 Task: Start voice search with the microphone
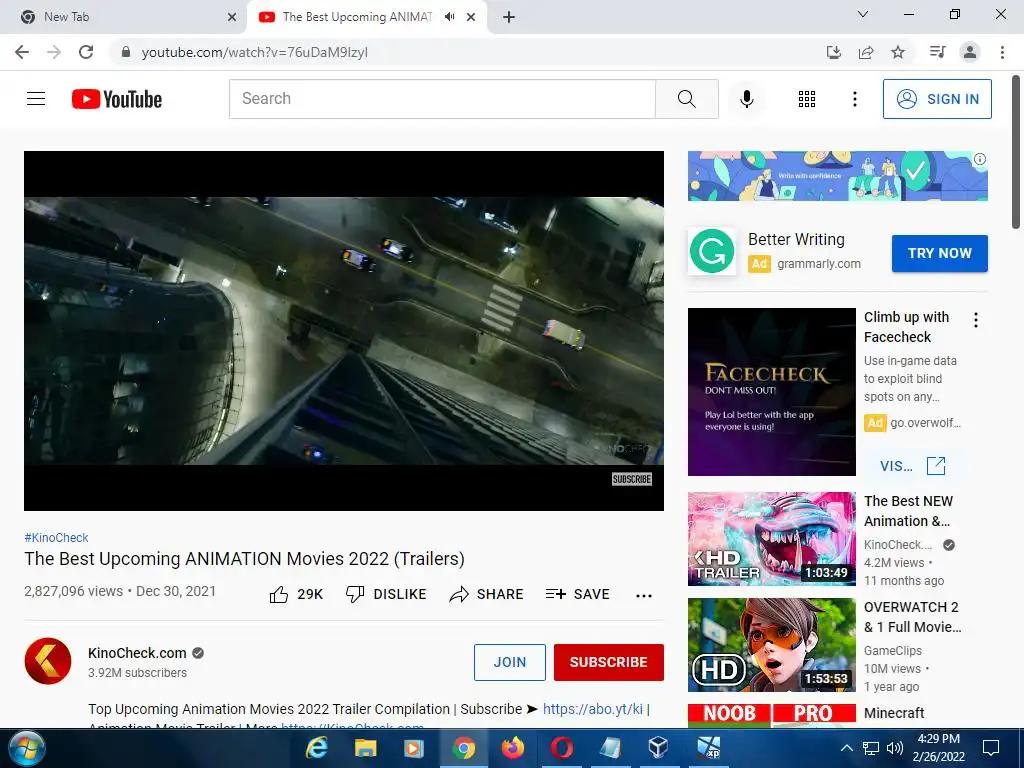[x=746, y=99]
